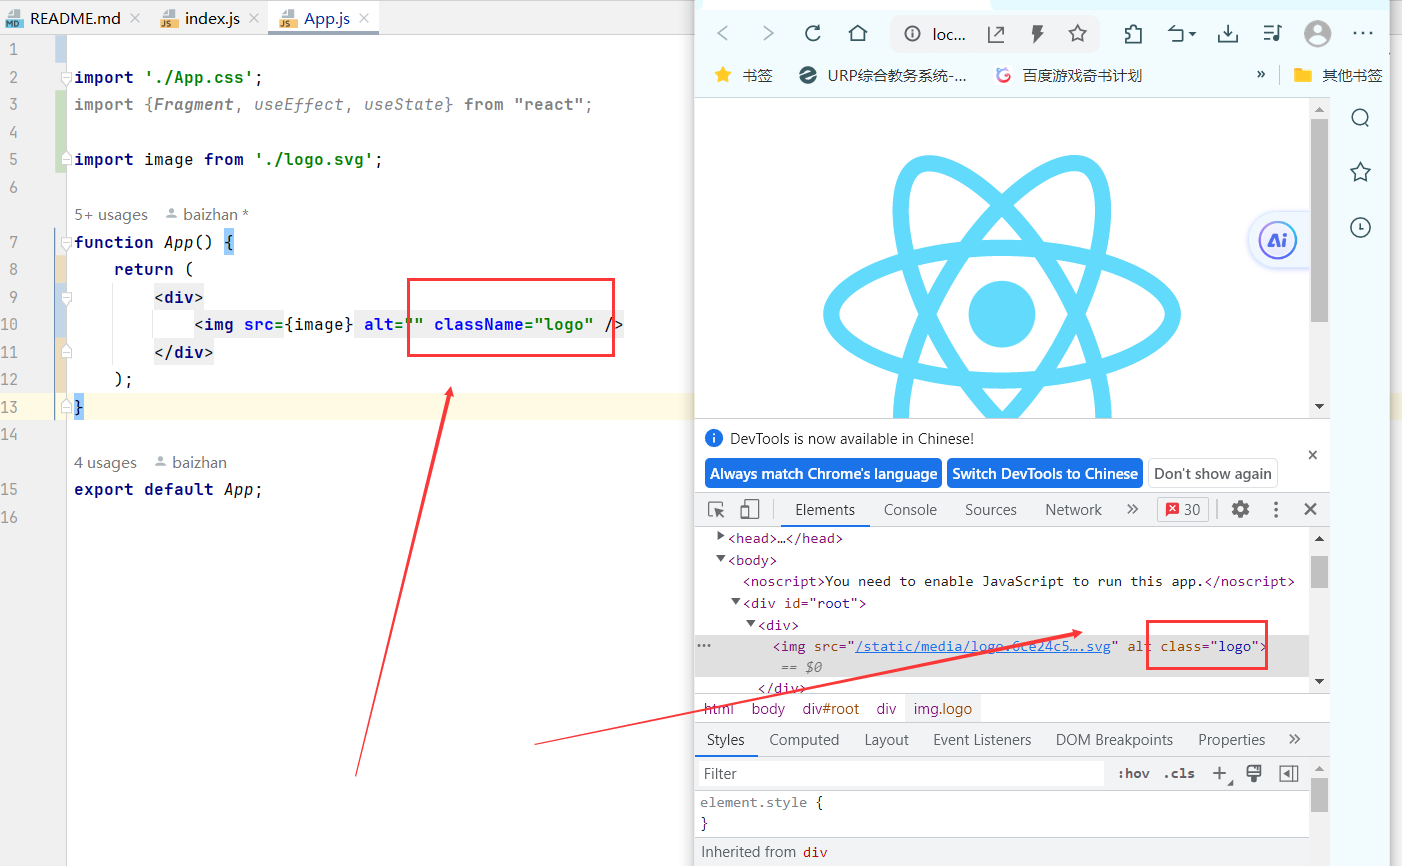Switch to the Sources tab
1402x866 pixels.
coord(991,509)
